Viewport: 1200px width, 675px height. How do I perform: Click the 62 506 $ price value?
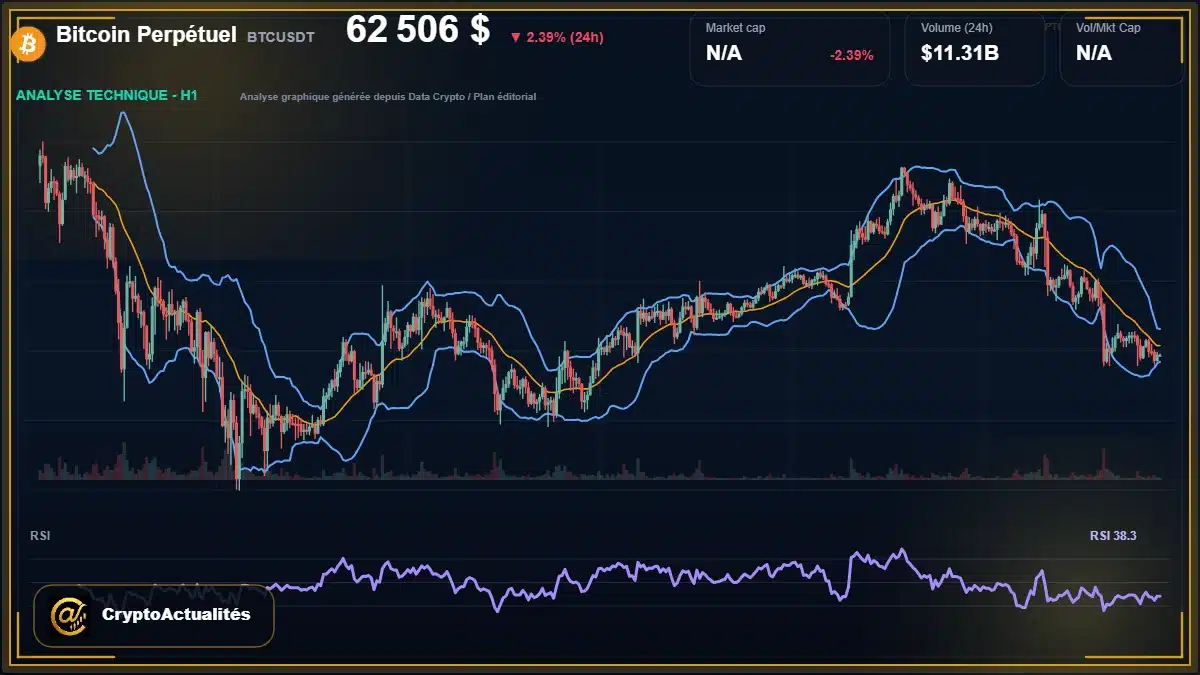point(418,31)
